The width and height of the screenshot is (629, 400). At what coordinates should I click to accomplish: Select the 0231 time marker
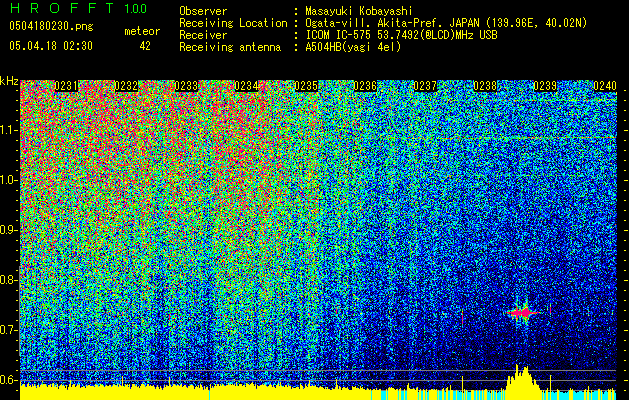click(x=66, y=87)
